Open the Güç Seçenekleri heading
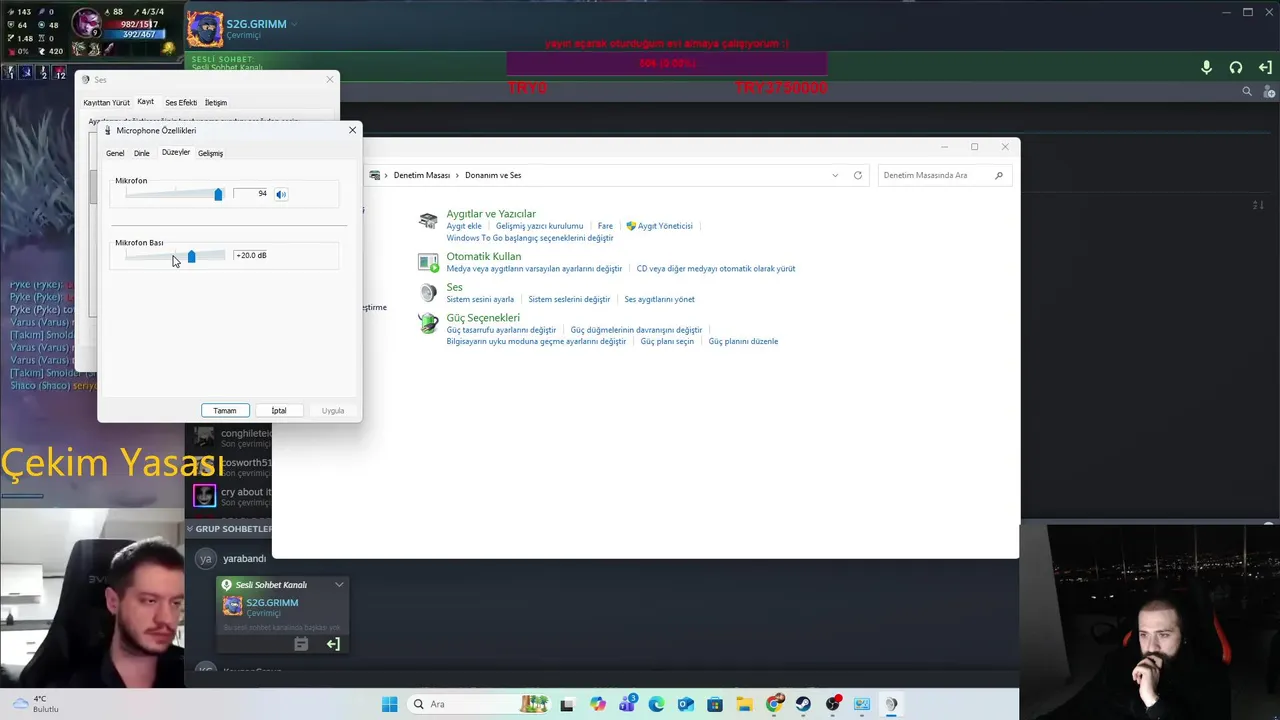 pos(483,318)
